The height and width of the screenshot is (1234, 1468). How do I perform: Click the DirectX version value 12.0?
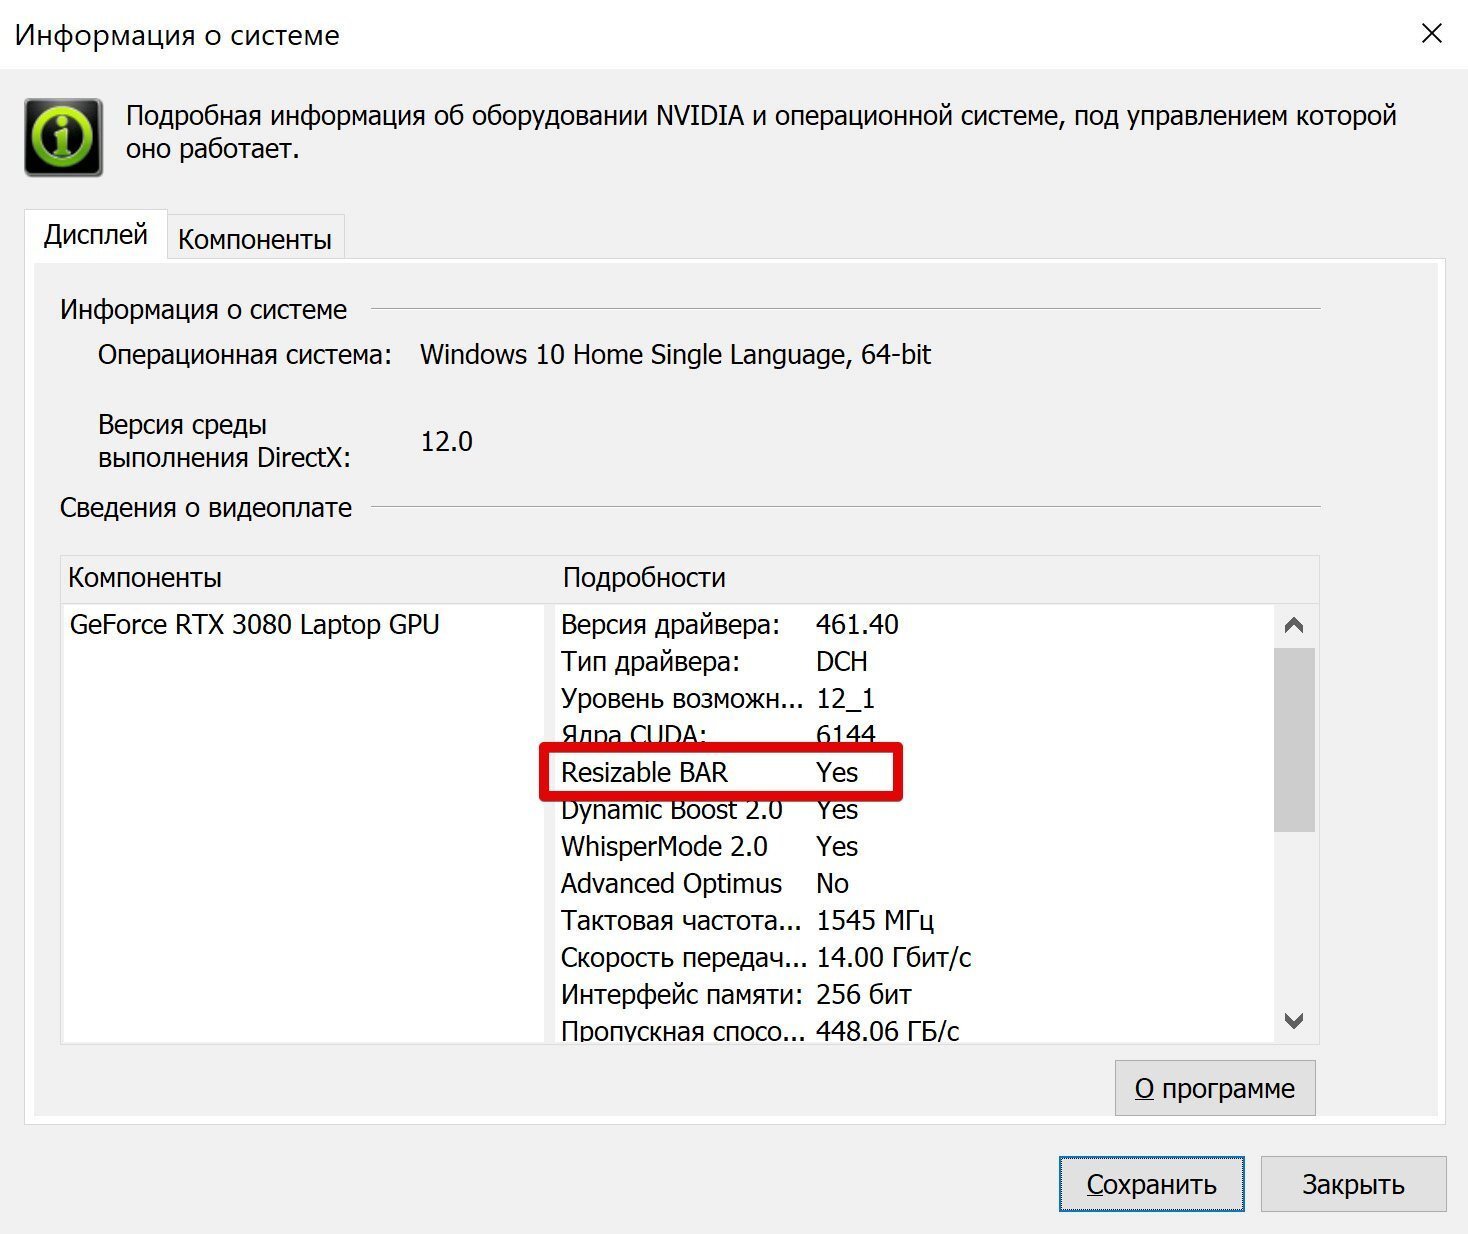pyautogui.click(x=446, y=441)
